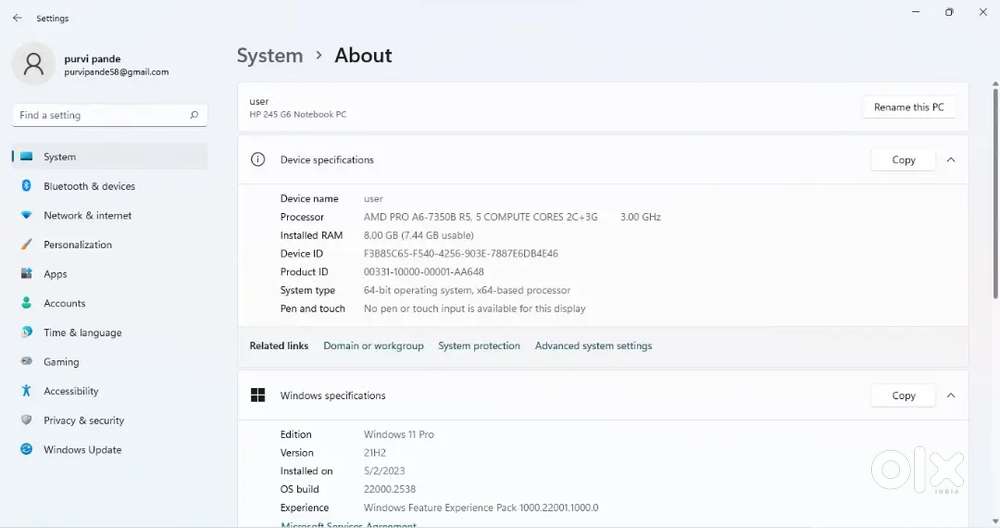This screenshot has height=528, width=1000.
Task: Click the Personalization brush icon
Action: click(26, 245)
